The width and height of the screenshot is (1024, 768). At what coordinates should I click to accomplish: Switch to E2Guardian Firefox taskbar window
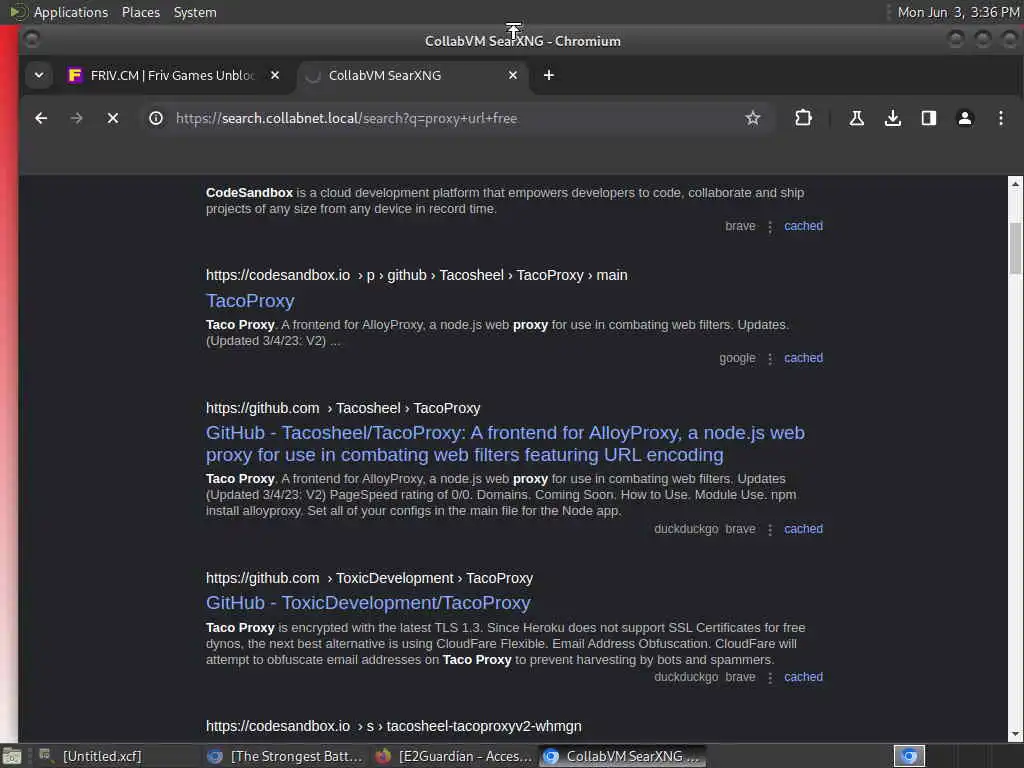455,756
